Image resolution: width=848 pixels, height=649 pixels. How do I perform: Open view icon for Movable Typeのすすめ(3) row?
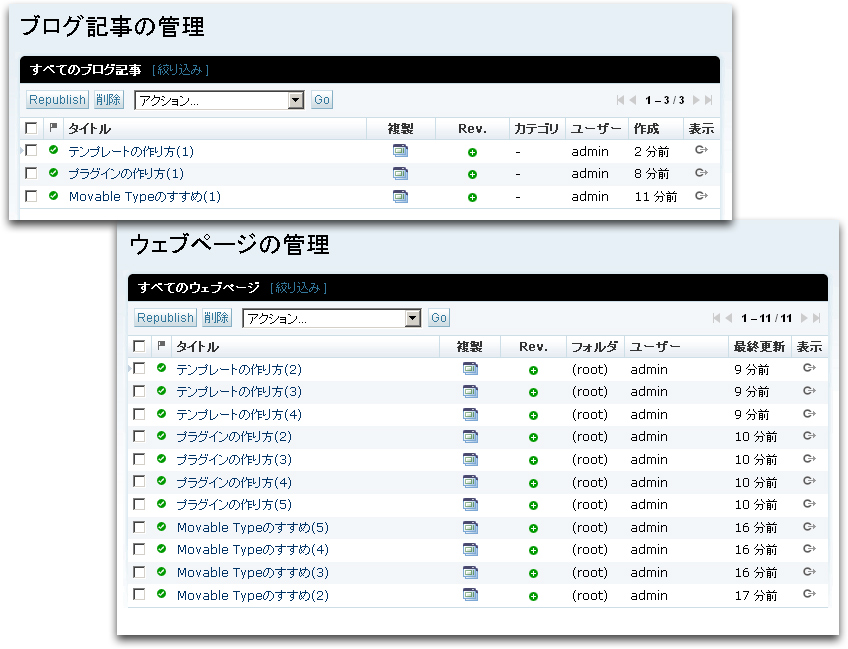(809, 571)
